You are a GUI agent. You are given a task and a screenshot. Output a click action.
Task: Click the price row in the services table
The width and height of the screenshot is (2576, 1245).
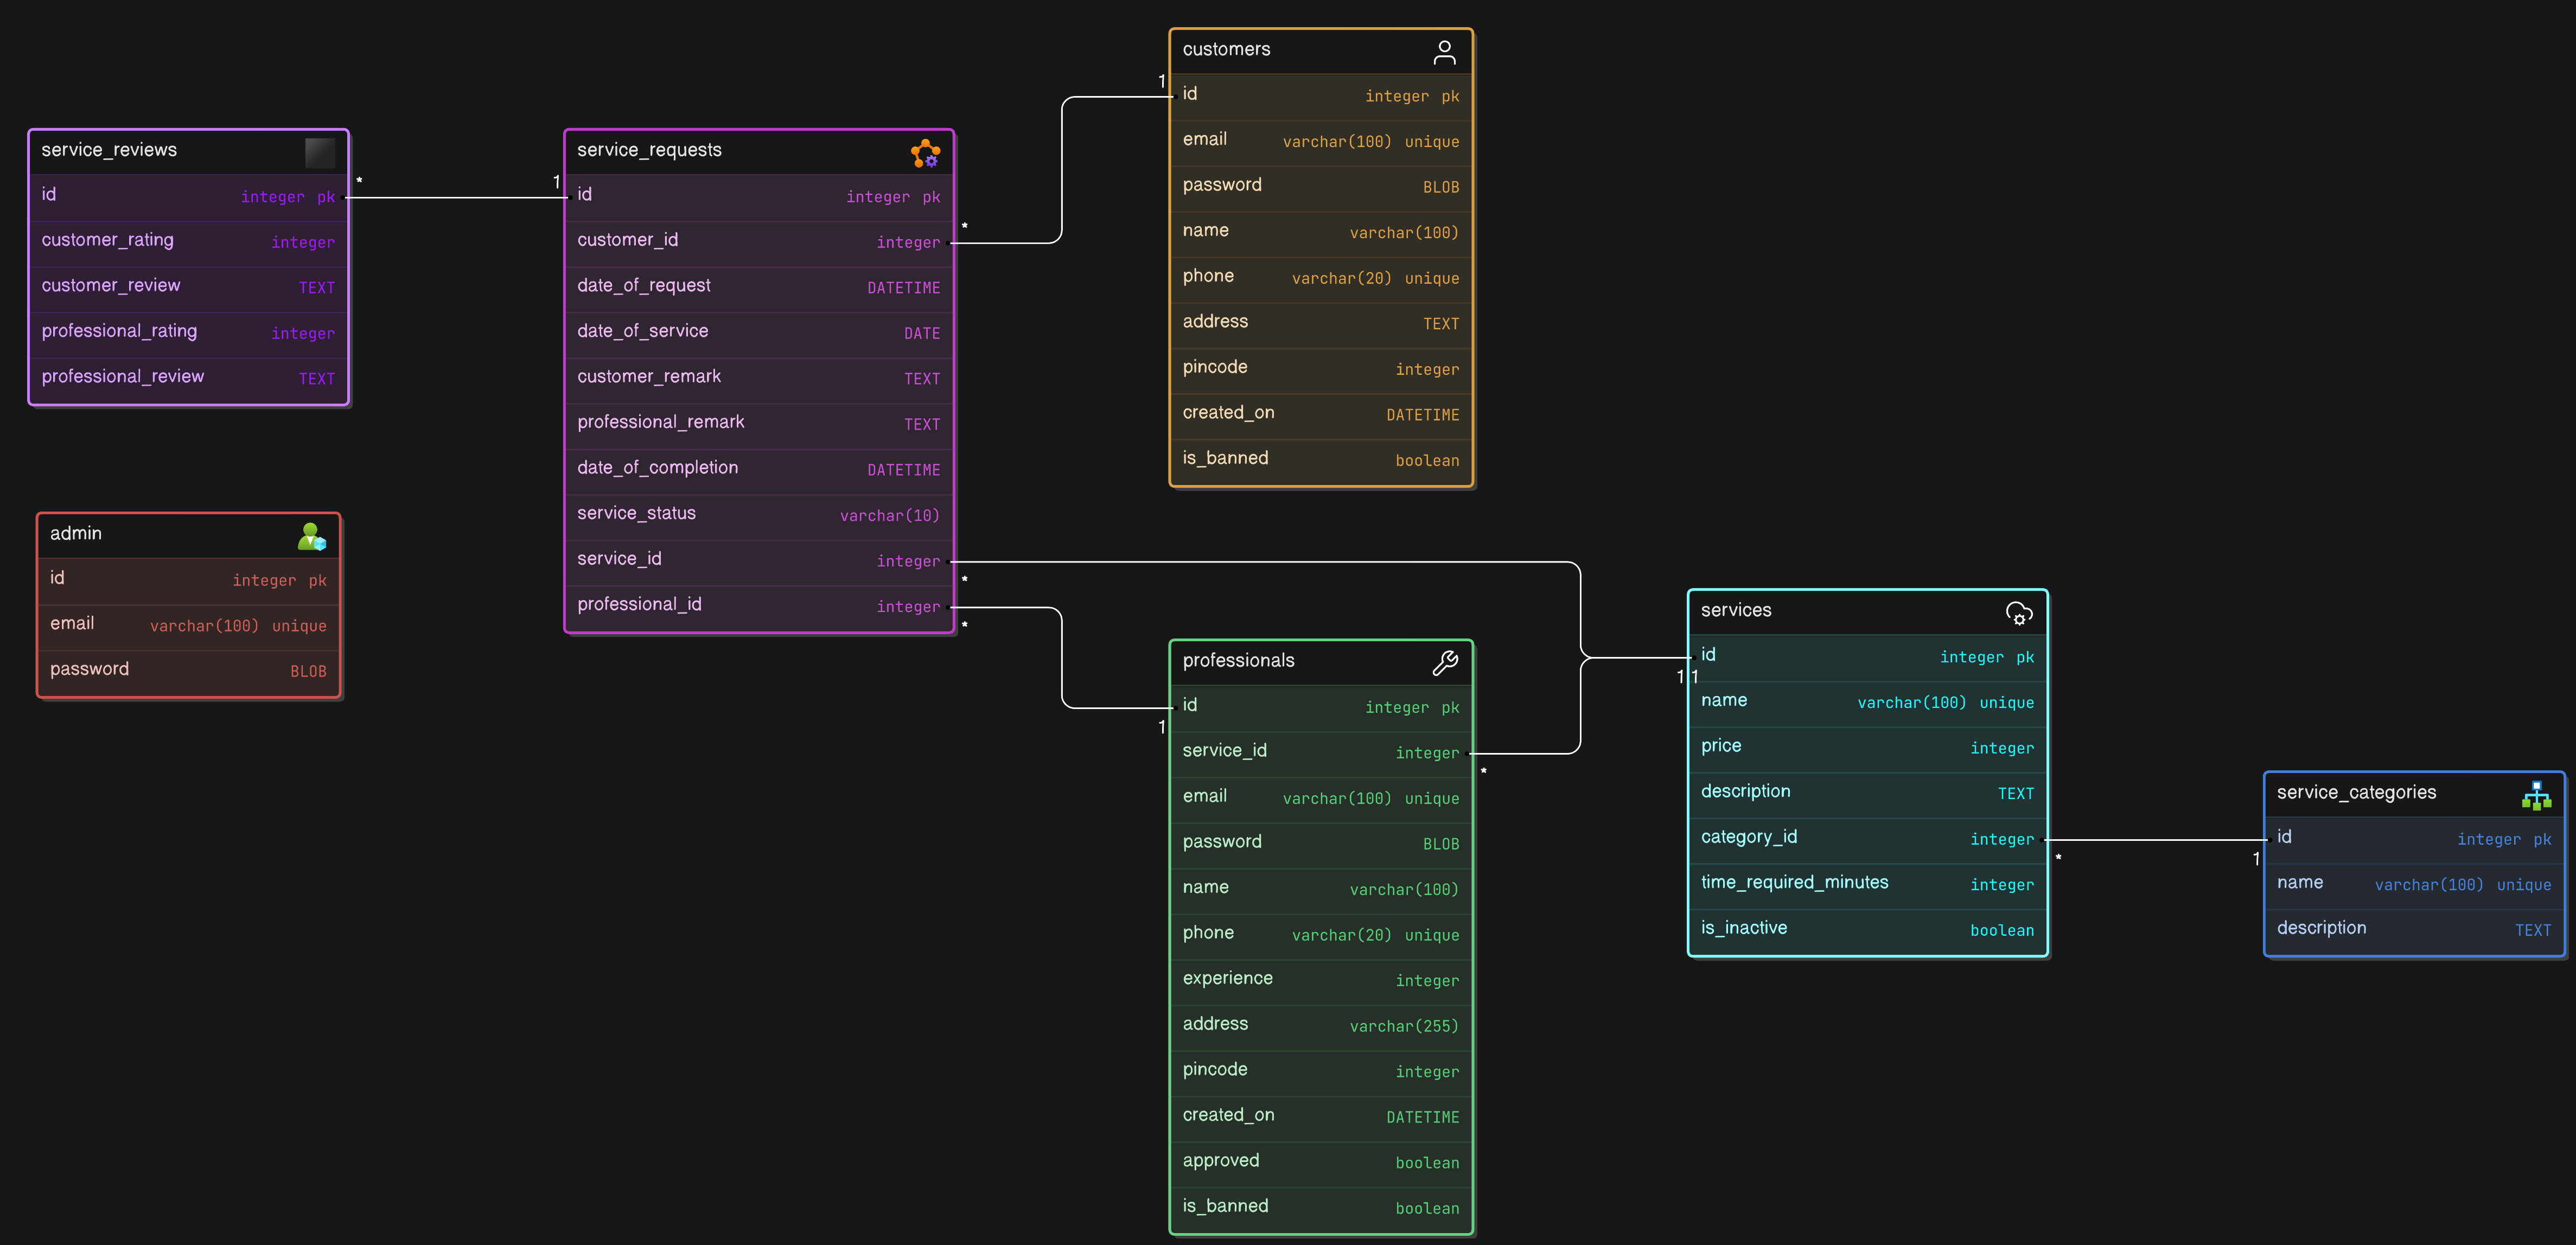pos(1866,746)
